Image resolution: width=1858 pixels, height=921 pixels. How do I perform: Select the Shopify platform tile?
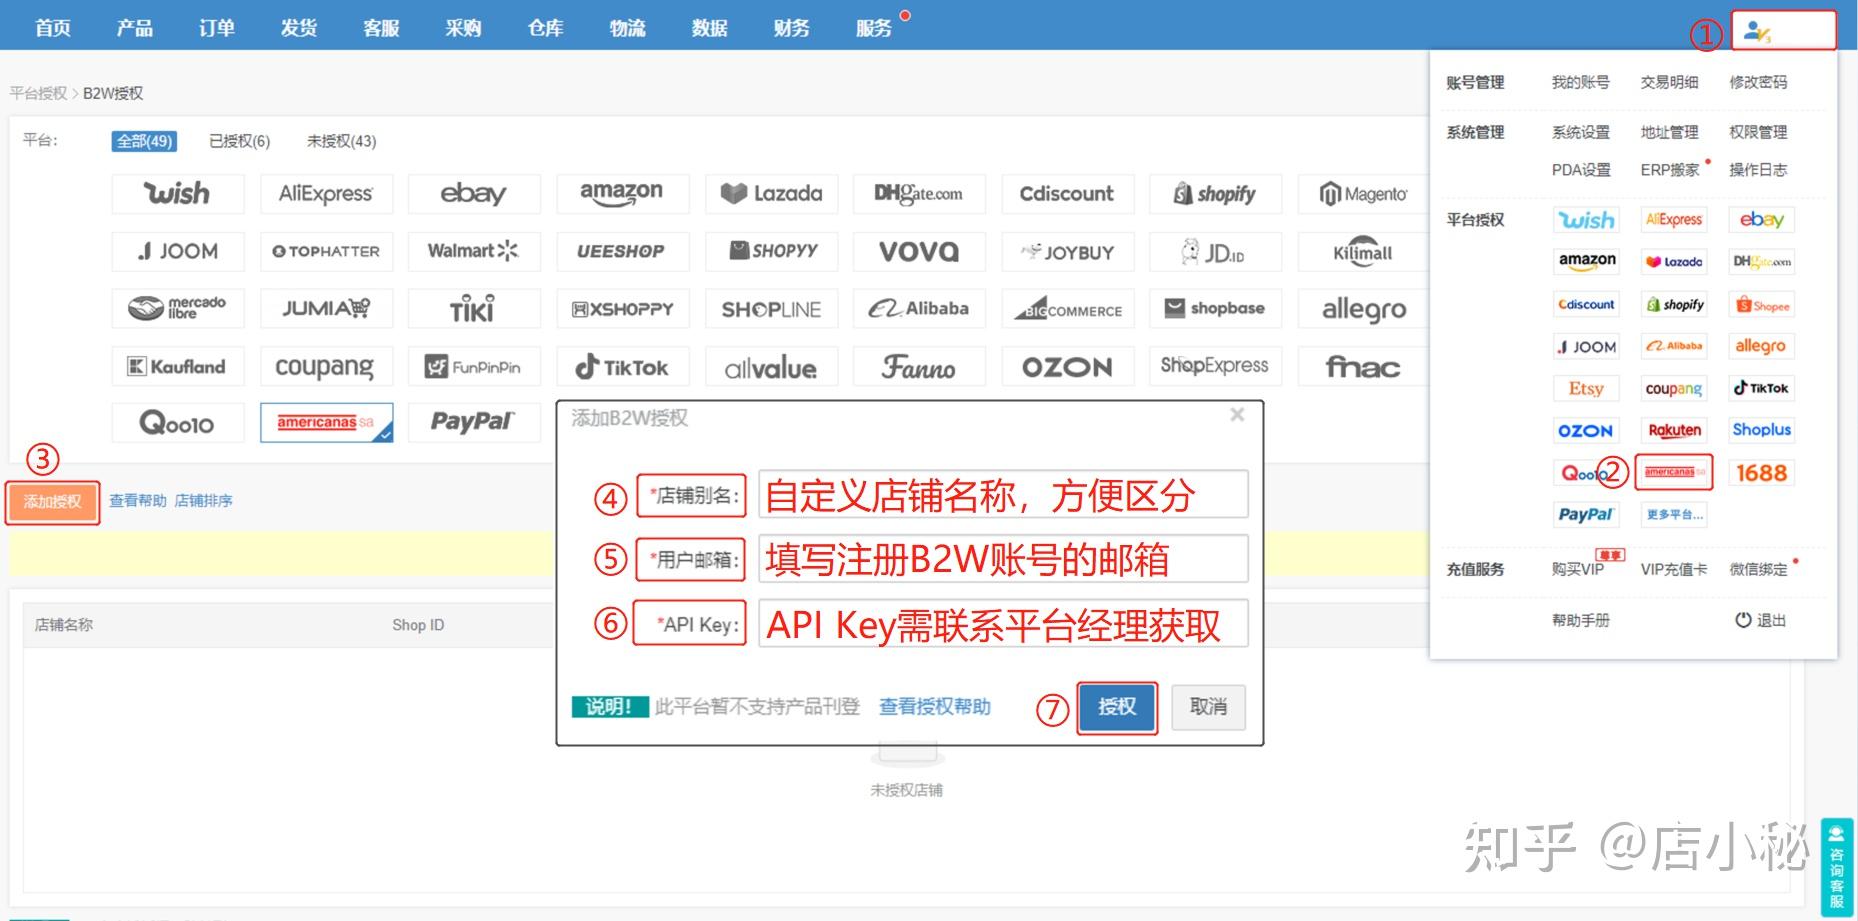(x=1214, y=193)
